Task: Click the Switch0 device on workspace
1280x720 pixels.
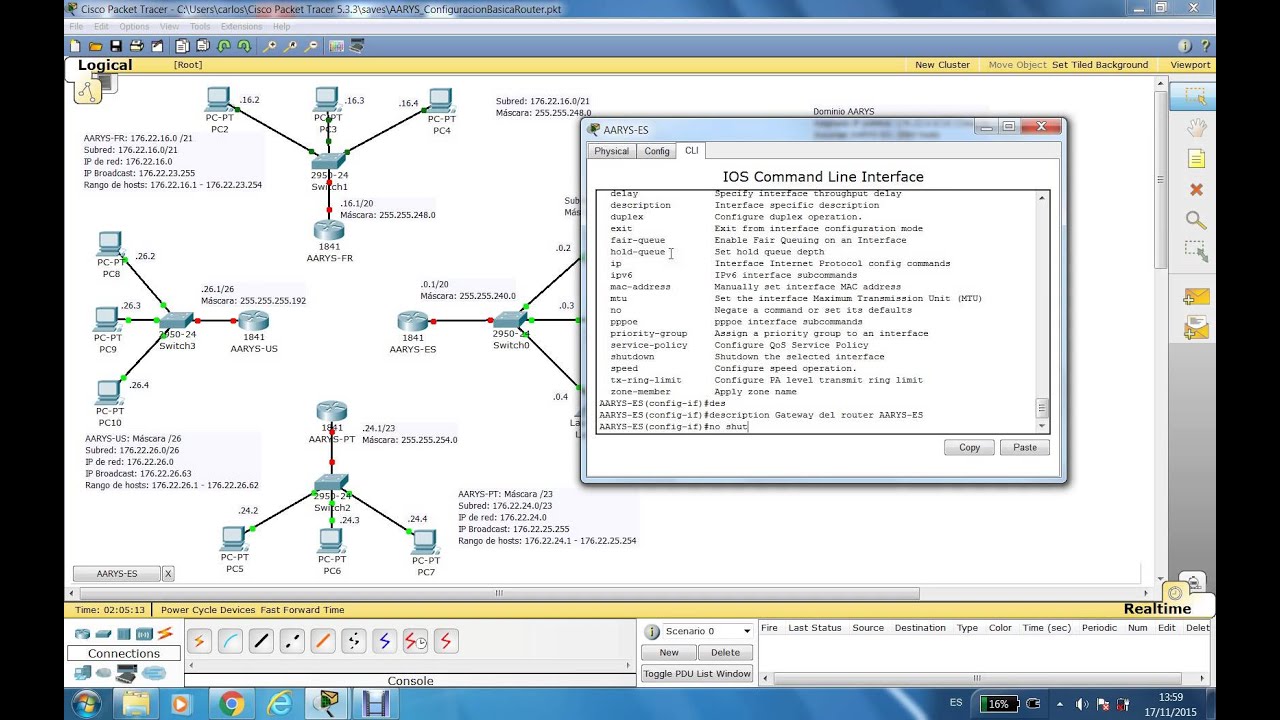Action: [x=510, y=320]
